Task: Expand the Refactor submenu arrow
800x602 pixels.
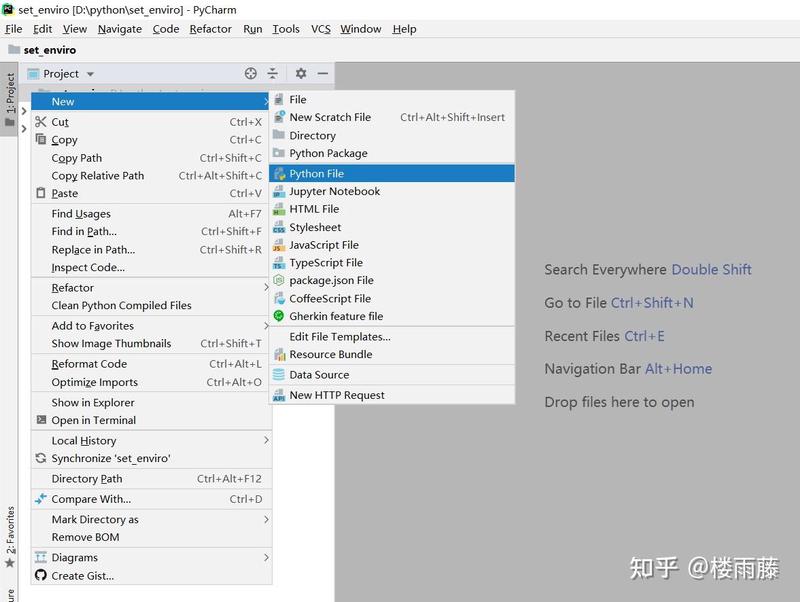Action: 266,287
